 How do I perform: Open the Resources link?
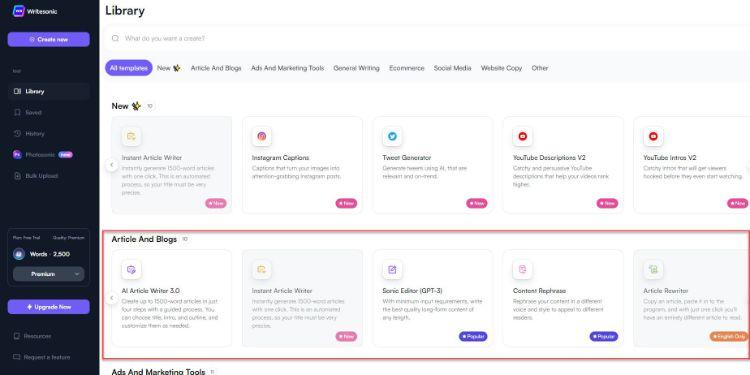[37, 336]
